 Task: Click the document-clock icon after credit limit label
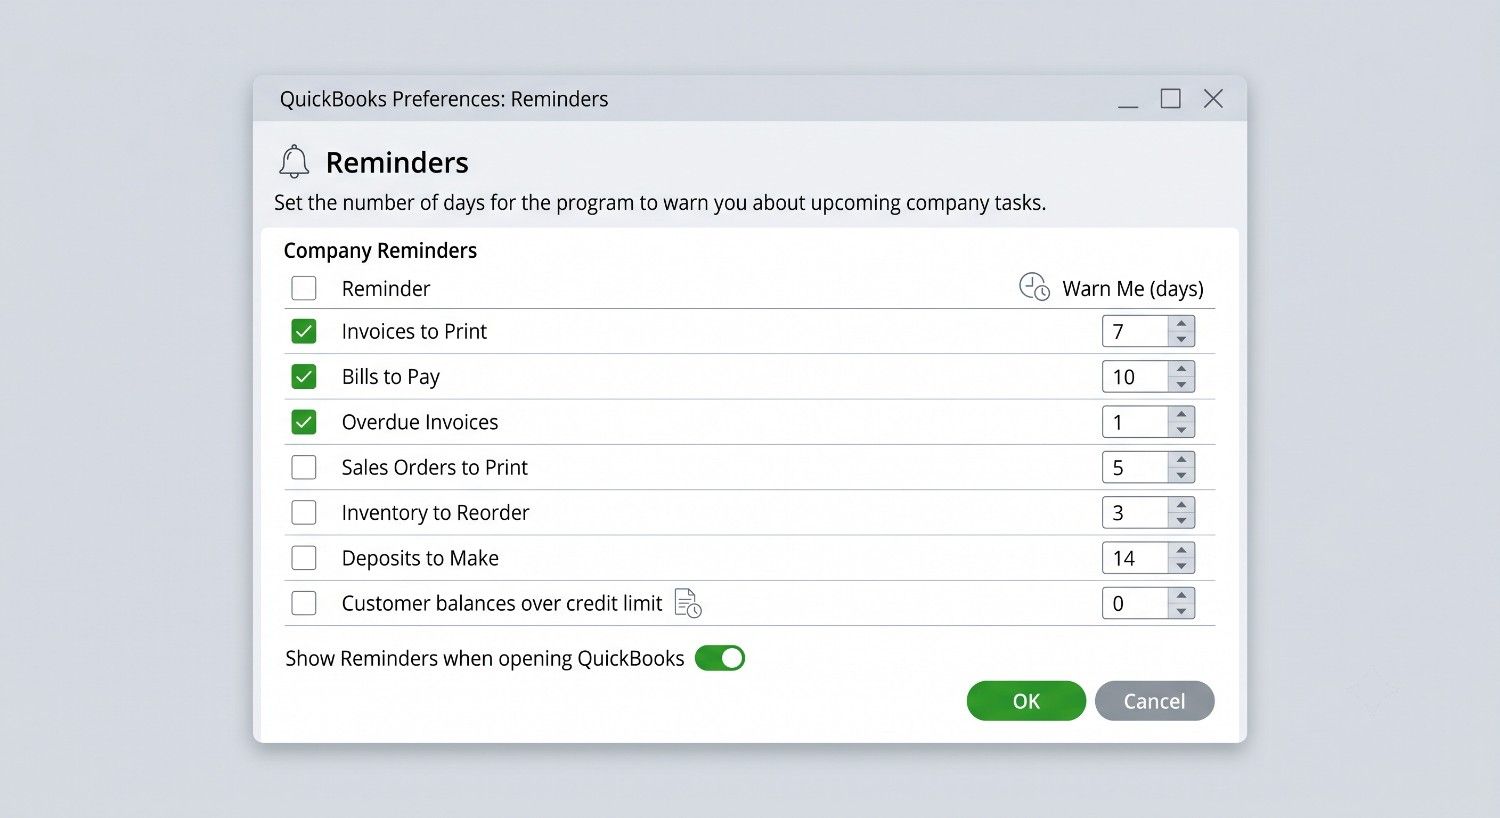[688, 603]
